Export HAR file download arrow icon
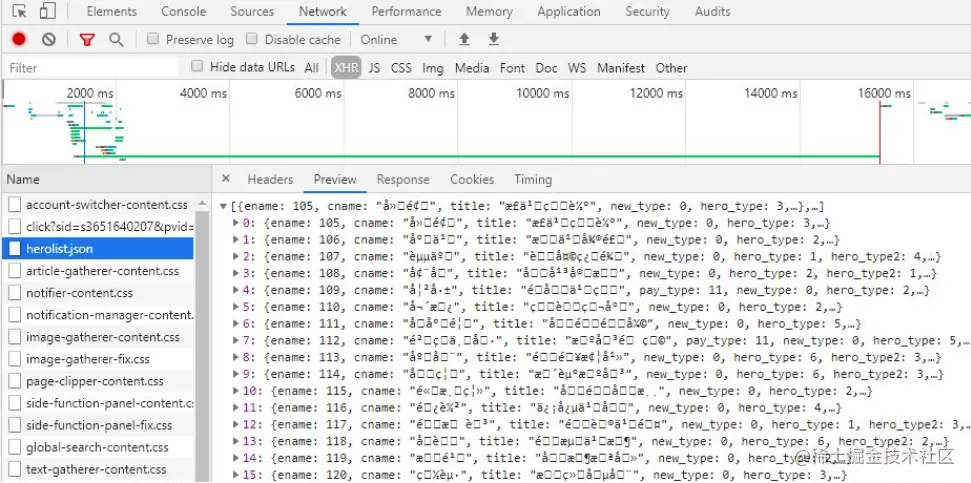 tap(494, 39)
